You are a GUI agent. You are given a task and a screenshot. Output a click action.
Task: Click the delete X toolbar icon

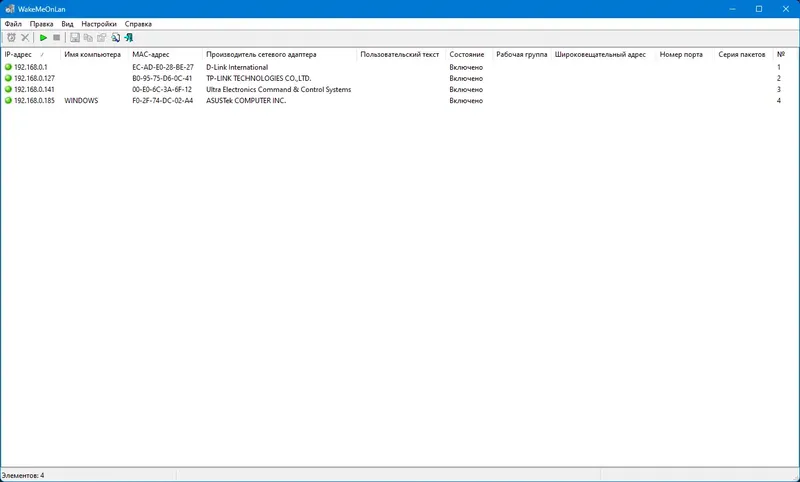pyautogui.click(x=24, y=38)
